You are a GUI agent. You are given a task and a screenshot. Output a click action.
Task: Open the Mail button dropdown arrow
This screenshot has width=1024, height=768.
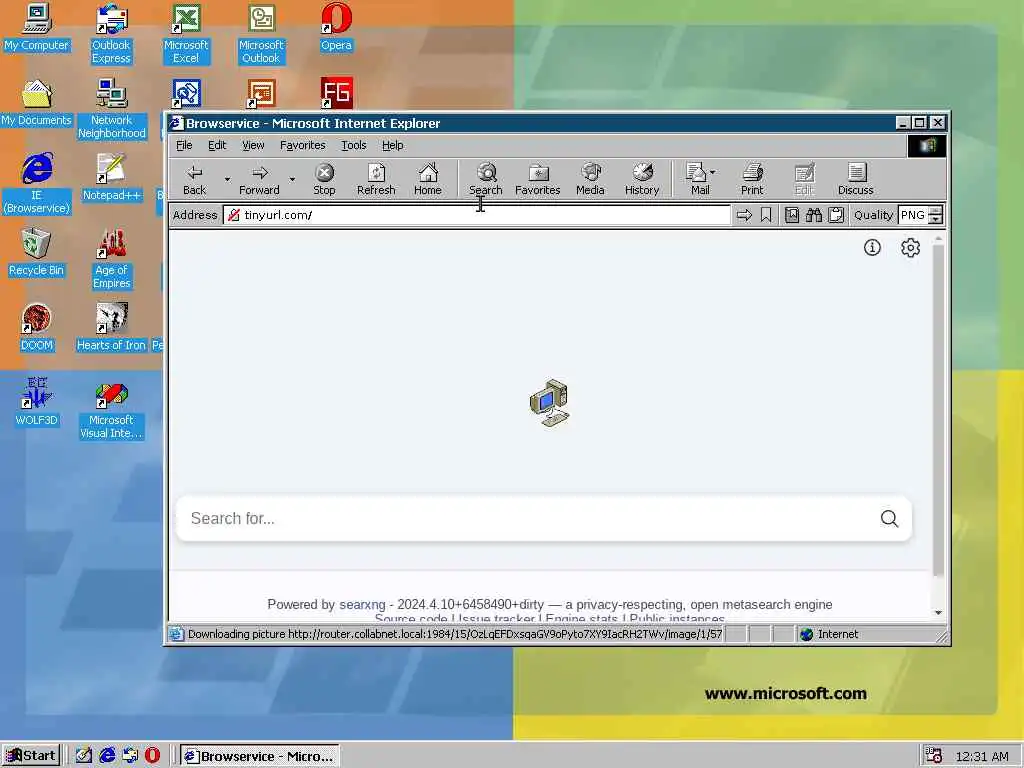point(712,172)
